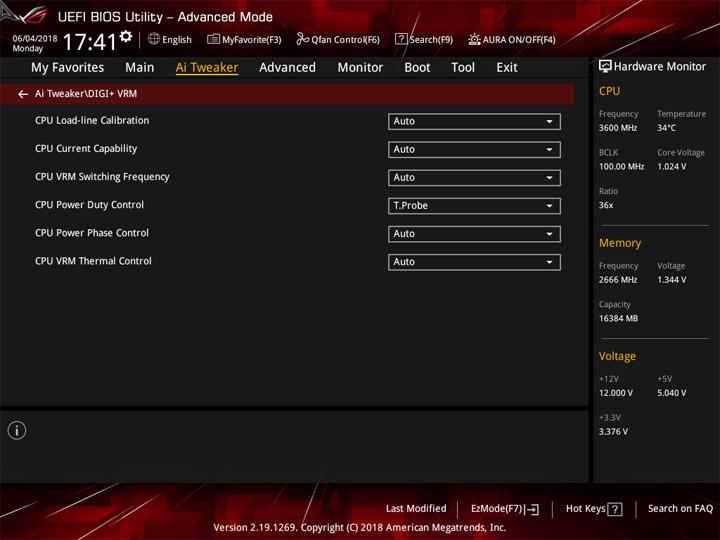720x540 pixels.
Task: Open the Advanced tab
Action: coord(287,68)
